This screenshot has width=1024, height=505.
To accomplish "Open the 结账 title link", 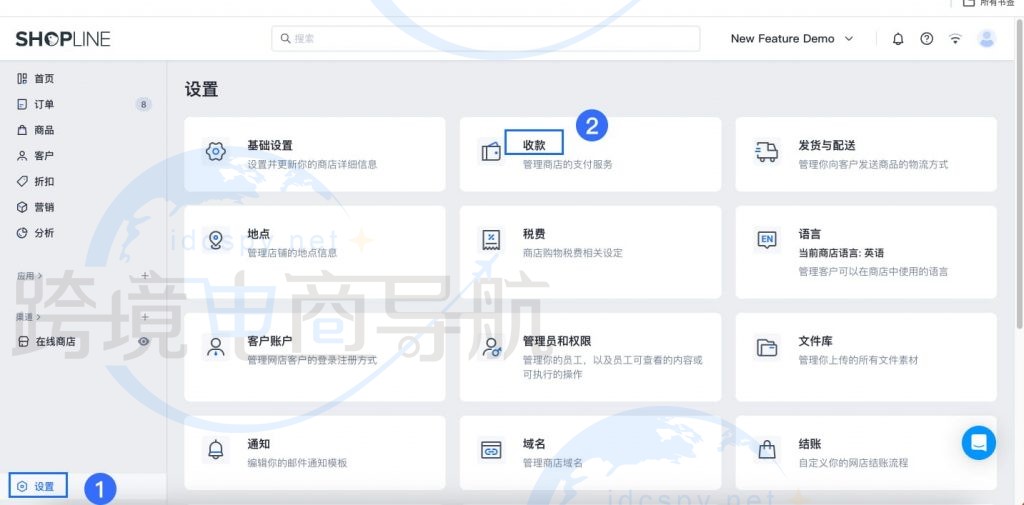I will click(x=810, y=444).
